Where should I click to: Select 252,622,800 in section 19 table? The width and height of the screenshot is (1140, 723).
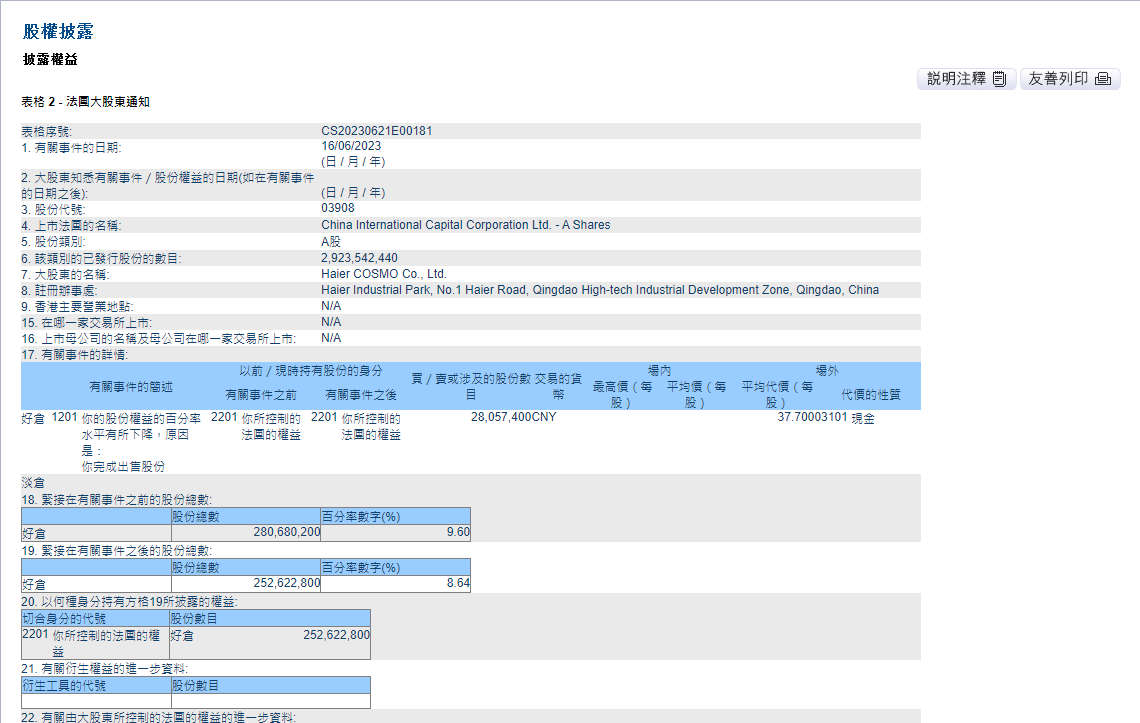[286, 583]
